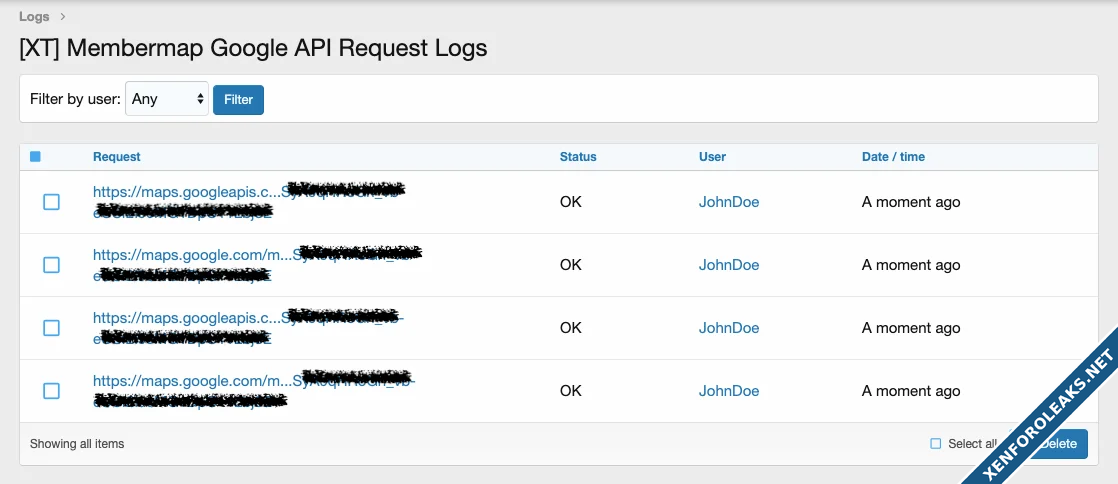Click the Date / time column header
Viewport: 1118px width, 484px height.
(893, 157)
